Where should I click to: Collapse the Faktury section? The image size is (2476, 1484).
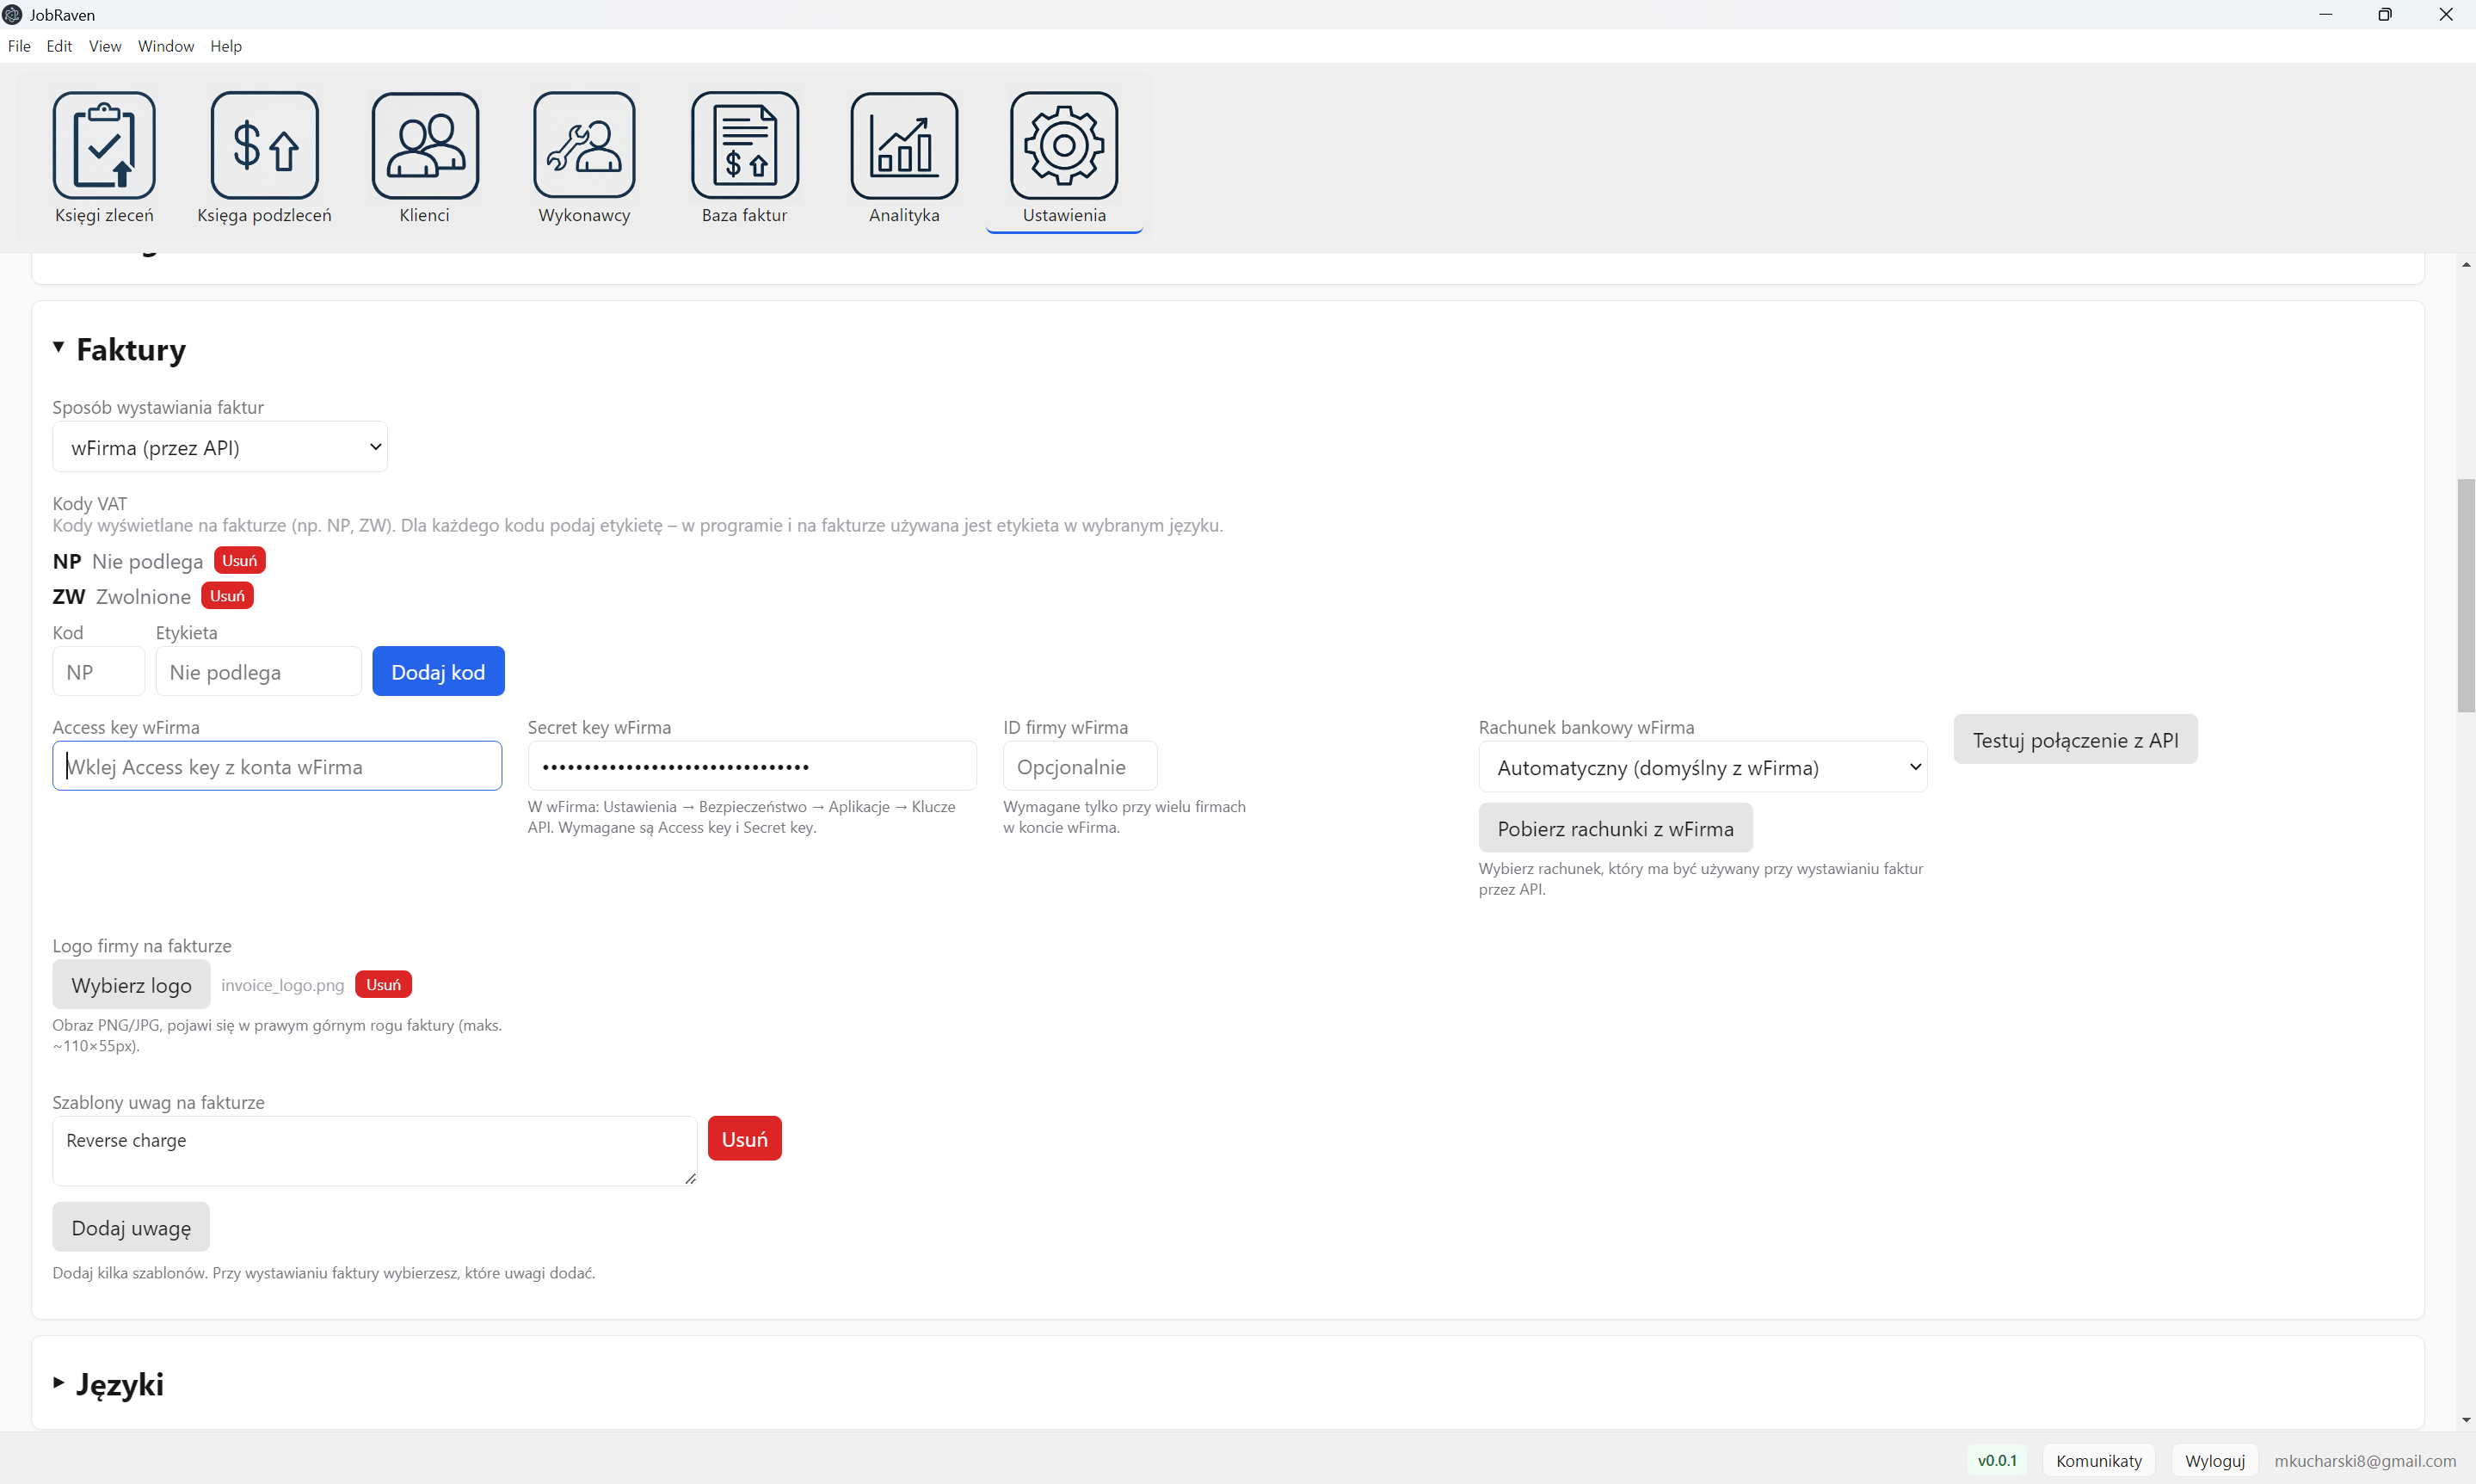point(59,348)
